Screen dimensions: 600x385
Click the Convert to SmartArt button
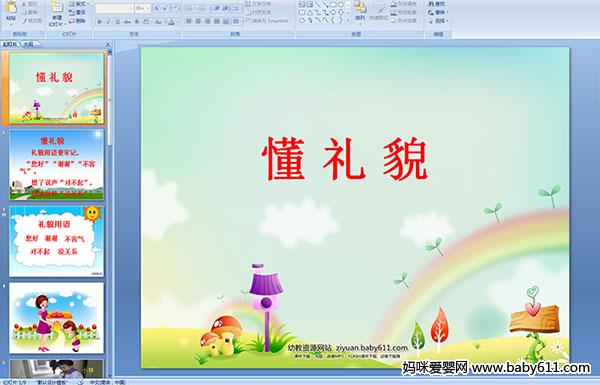click(269, 21)
